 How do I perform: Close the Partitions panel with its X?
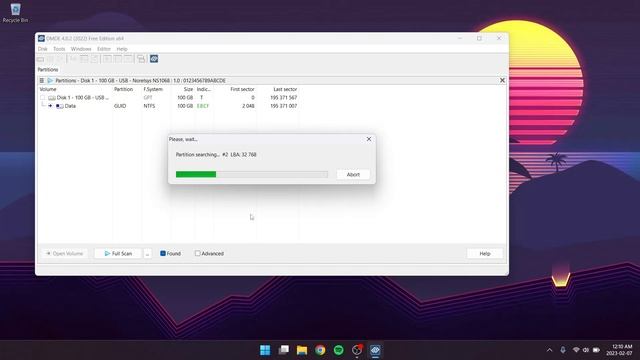click(x=502, y=80)
